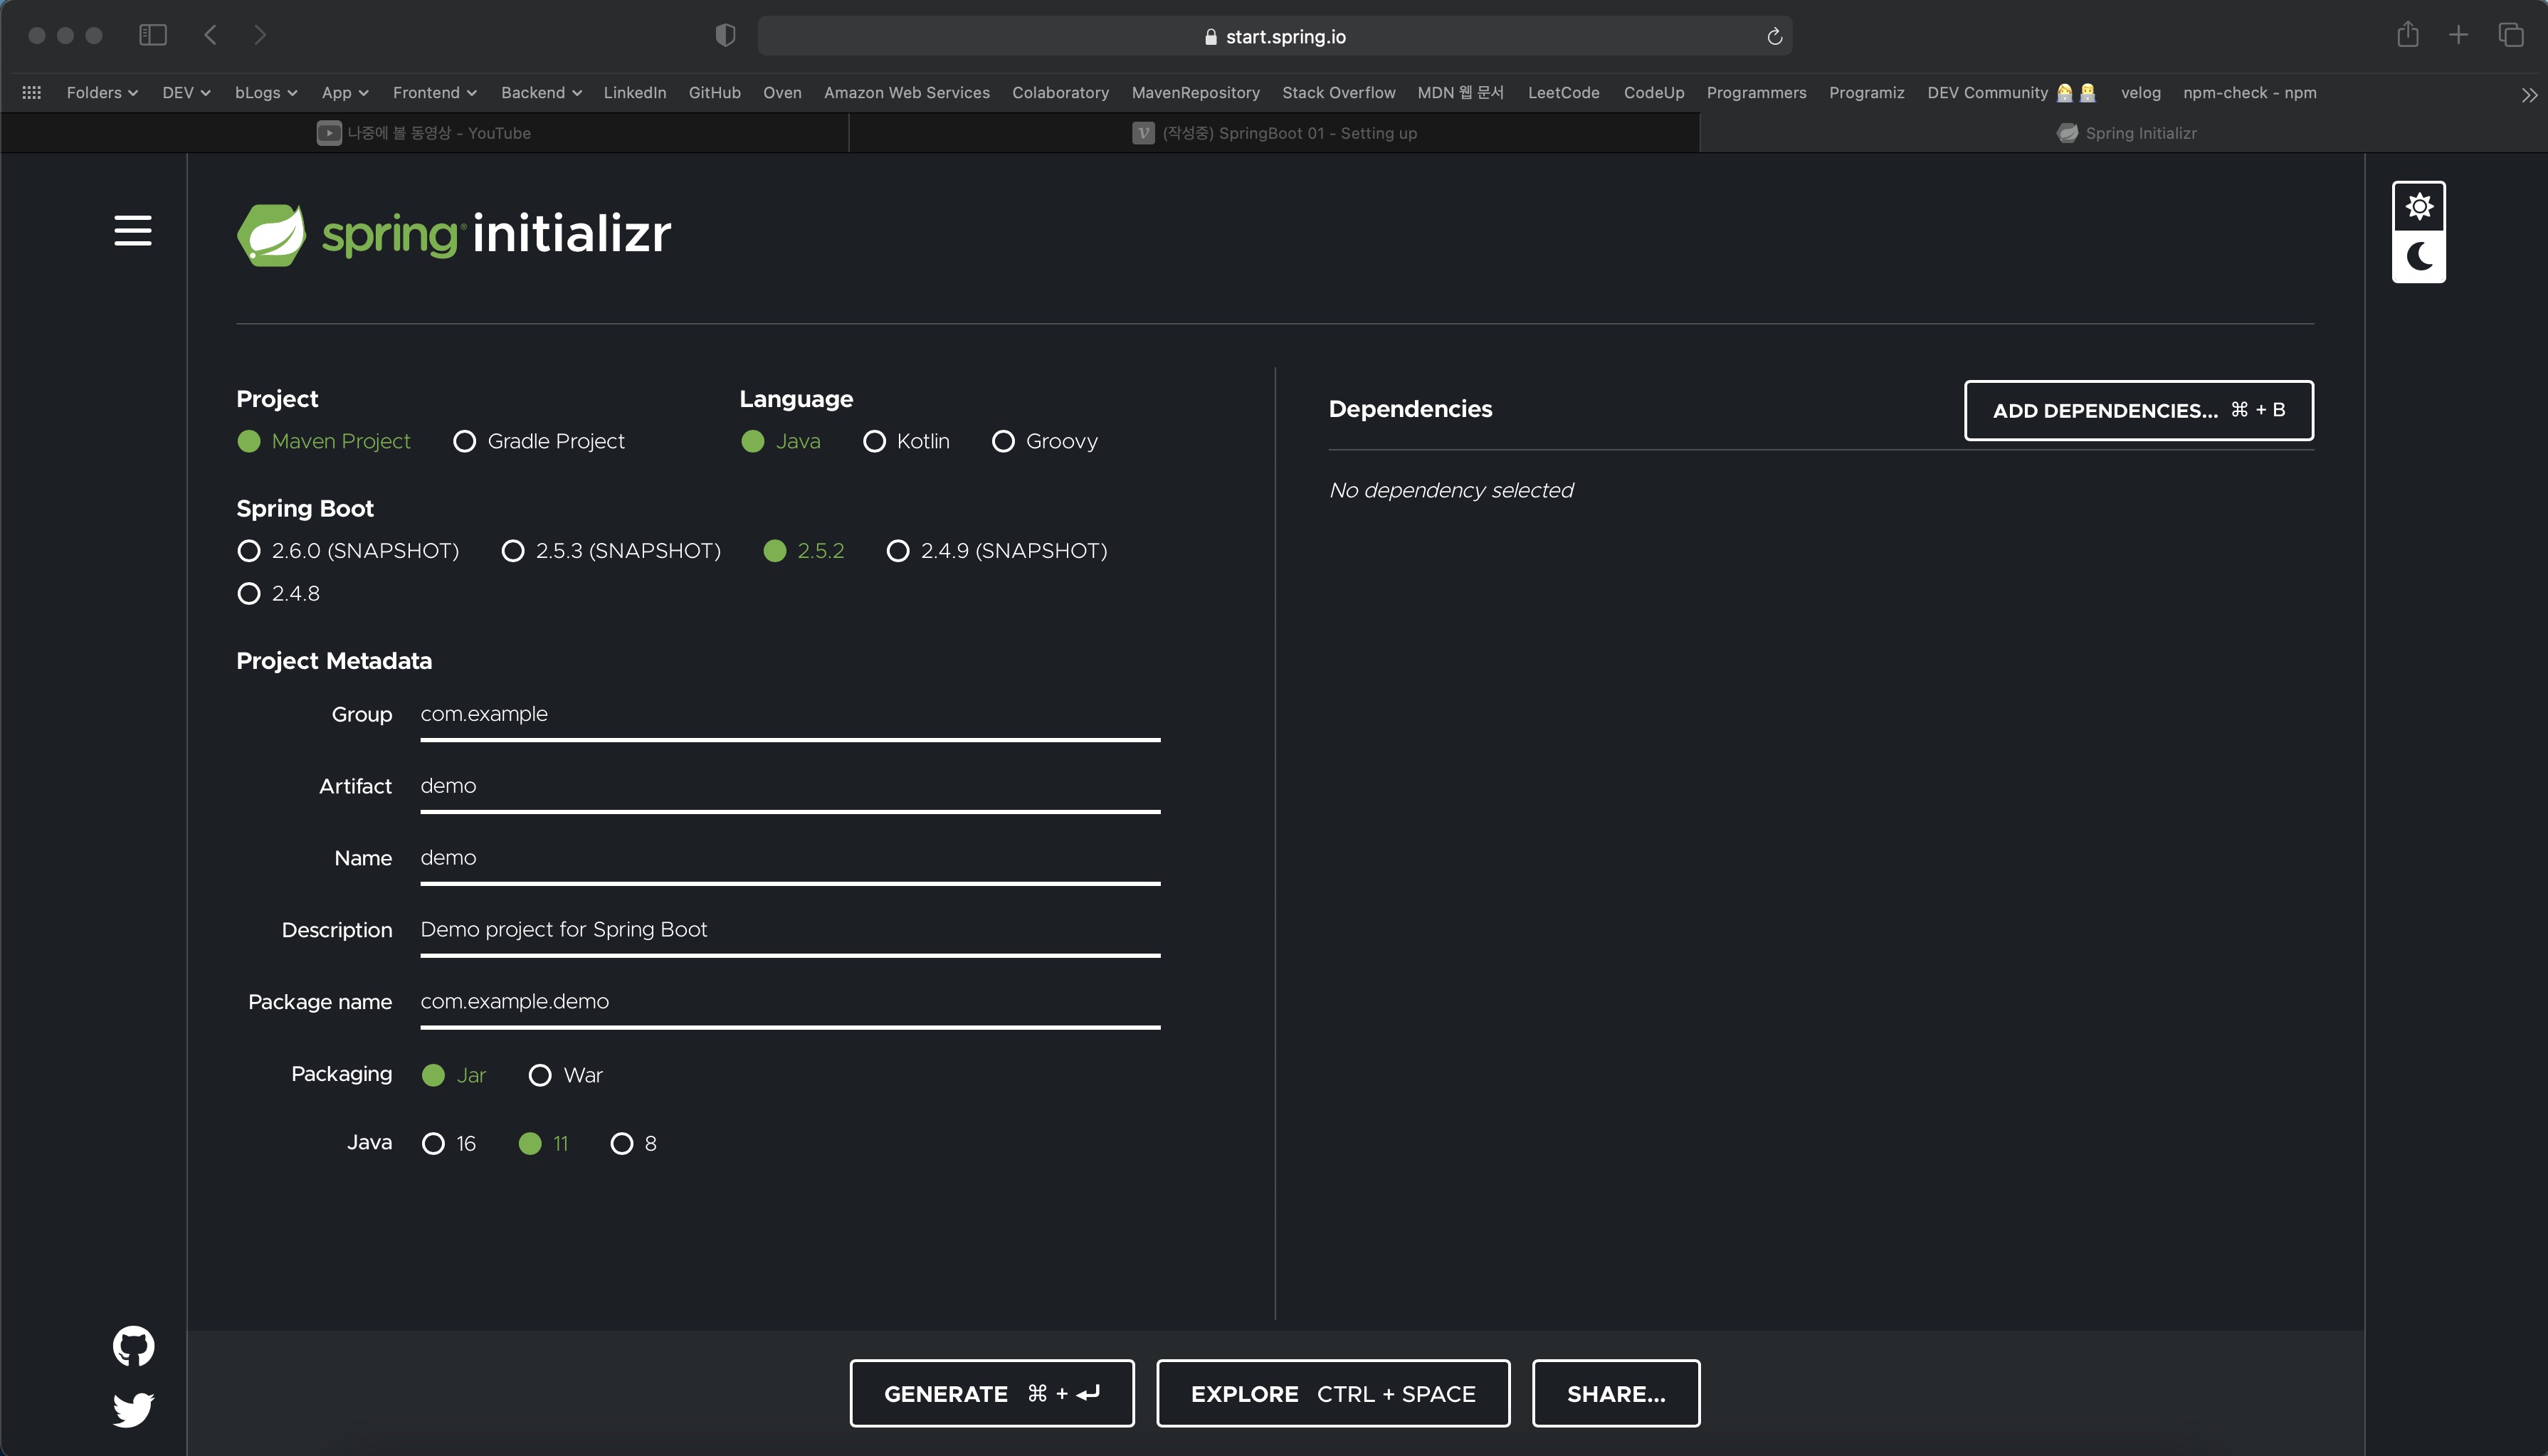
Task: Click the ADD DEPENDENCIES button
Action: [2138, 410]
